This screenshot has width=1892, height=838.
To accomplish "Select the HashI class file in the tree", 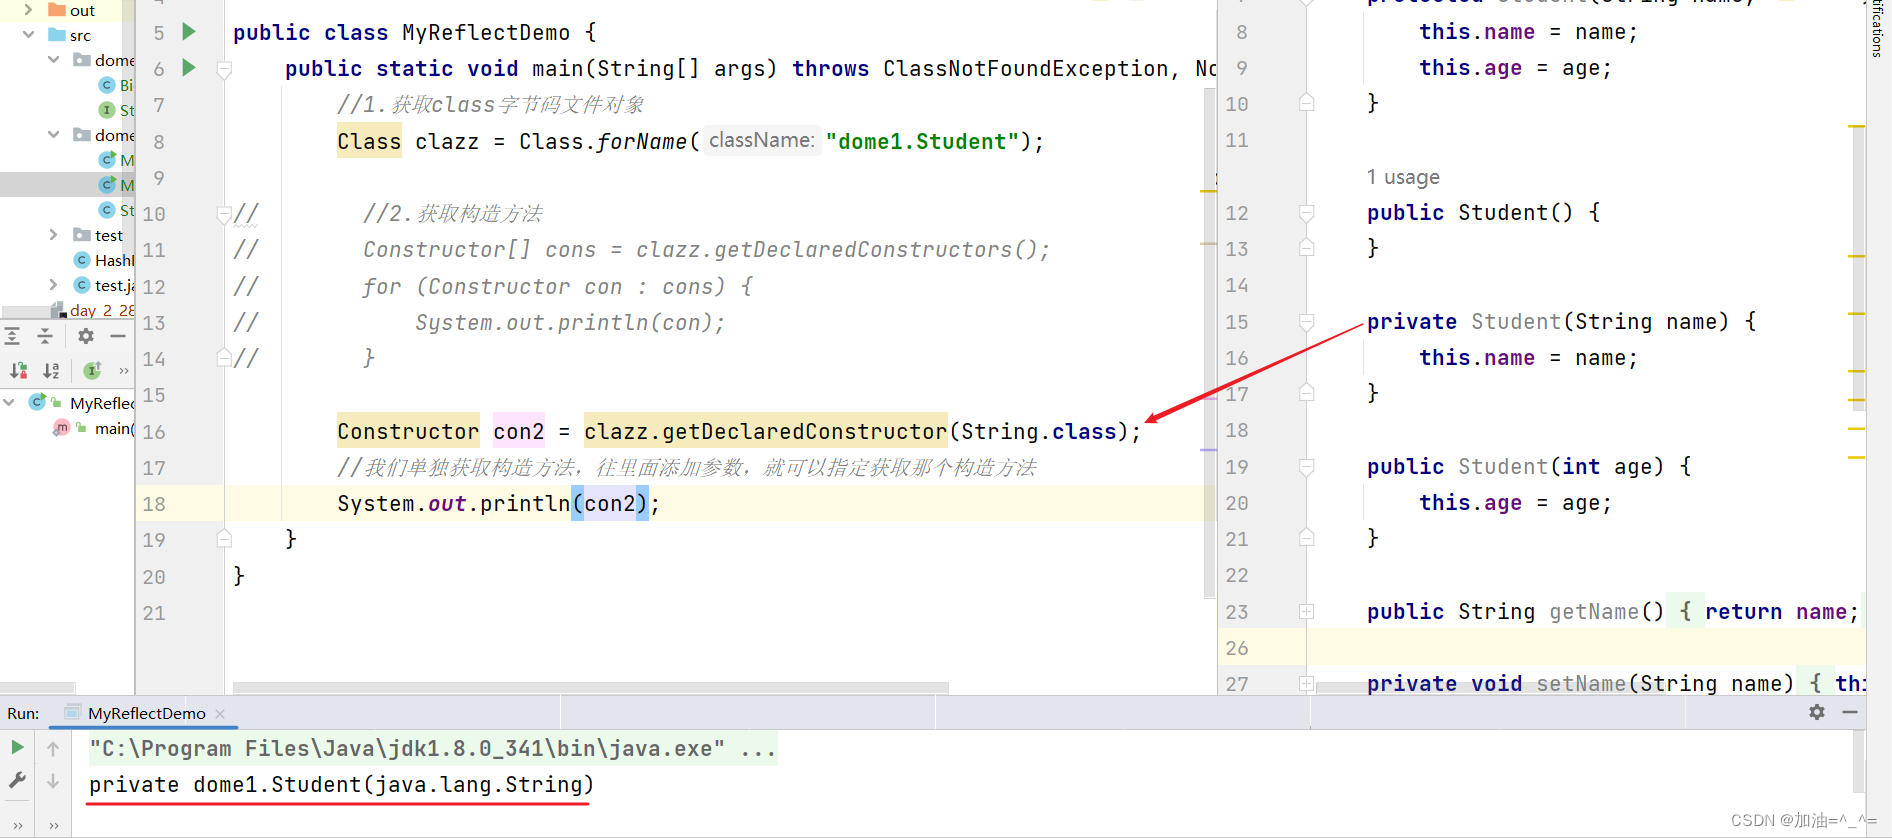I will 104,260.
